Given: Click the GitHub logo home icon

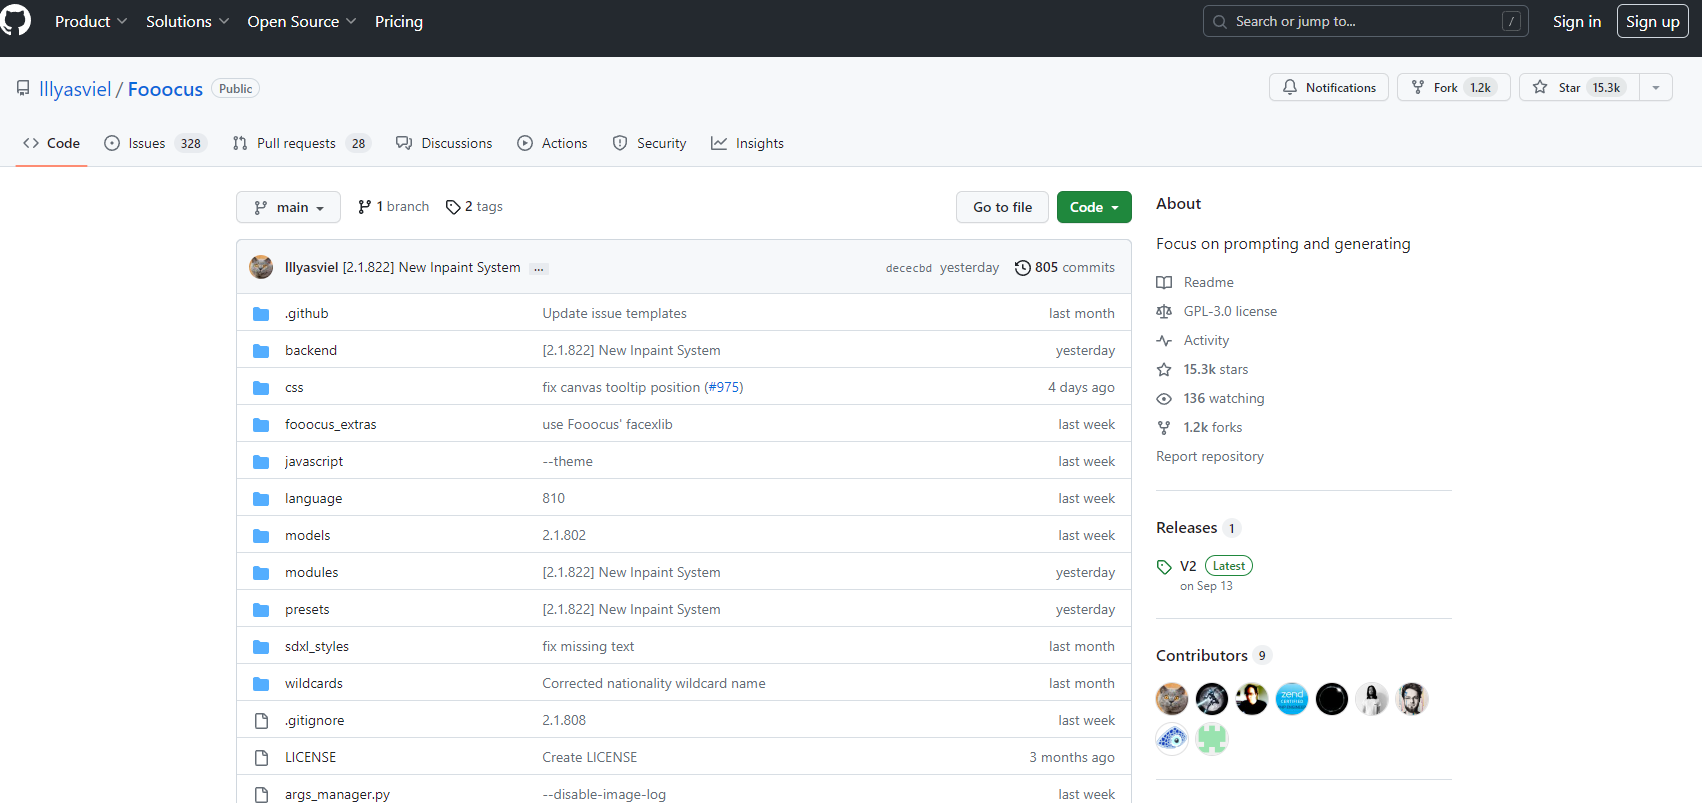Looking at the screenshot, I should coord(15,20).
